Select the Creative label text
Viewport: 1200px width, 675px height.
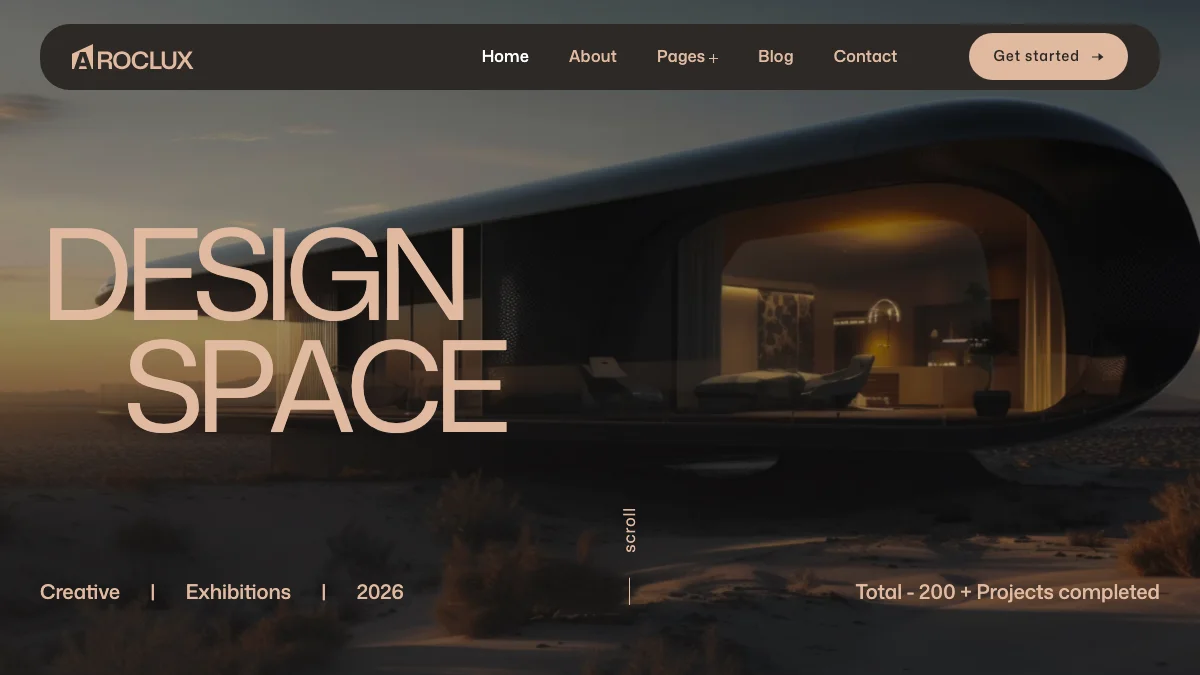pyautogui.click(x=80, y=592)
